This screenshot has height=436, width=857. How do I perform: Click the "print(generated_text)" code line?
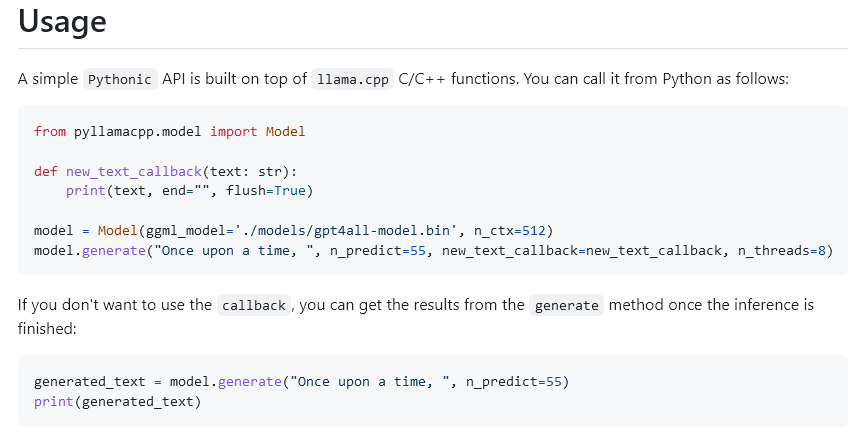click(x=117, y=402)
